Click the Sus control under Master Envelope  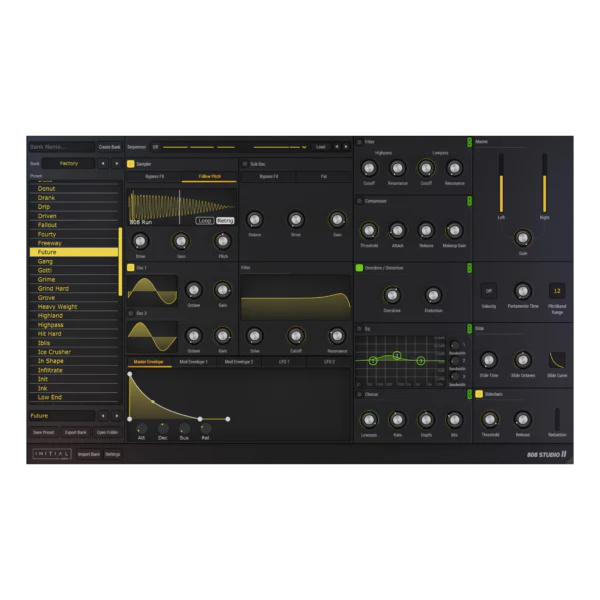(184, 429)
